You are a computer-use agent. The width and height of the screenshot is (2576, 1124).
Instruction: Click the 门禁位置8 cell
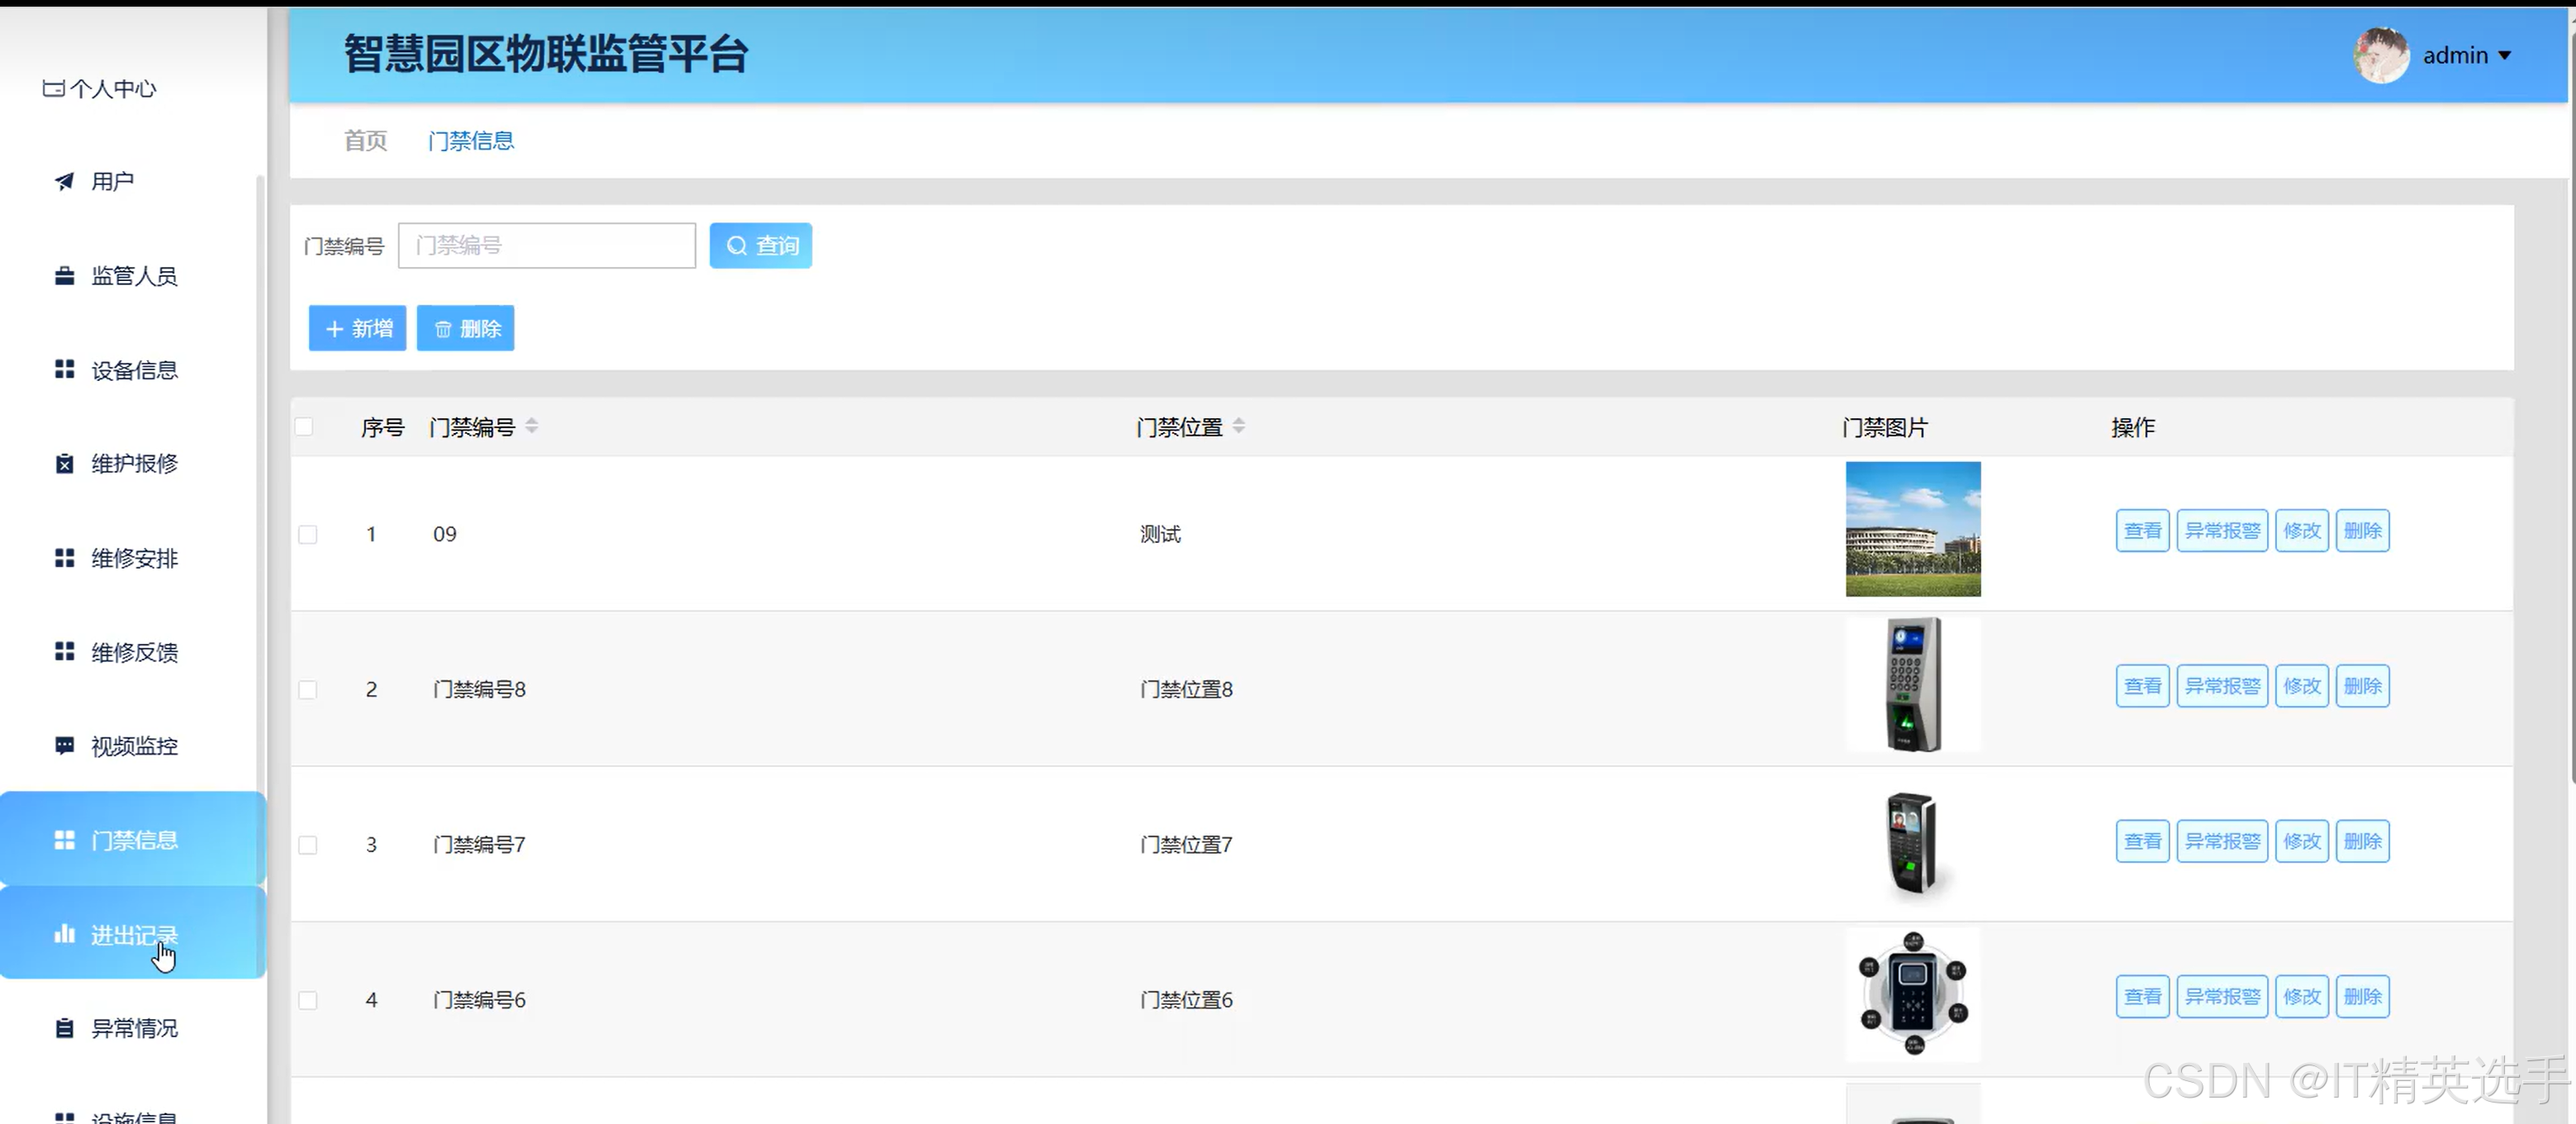(1186, 690)
